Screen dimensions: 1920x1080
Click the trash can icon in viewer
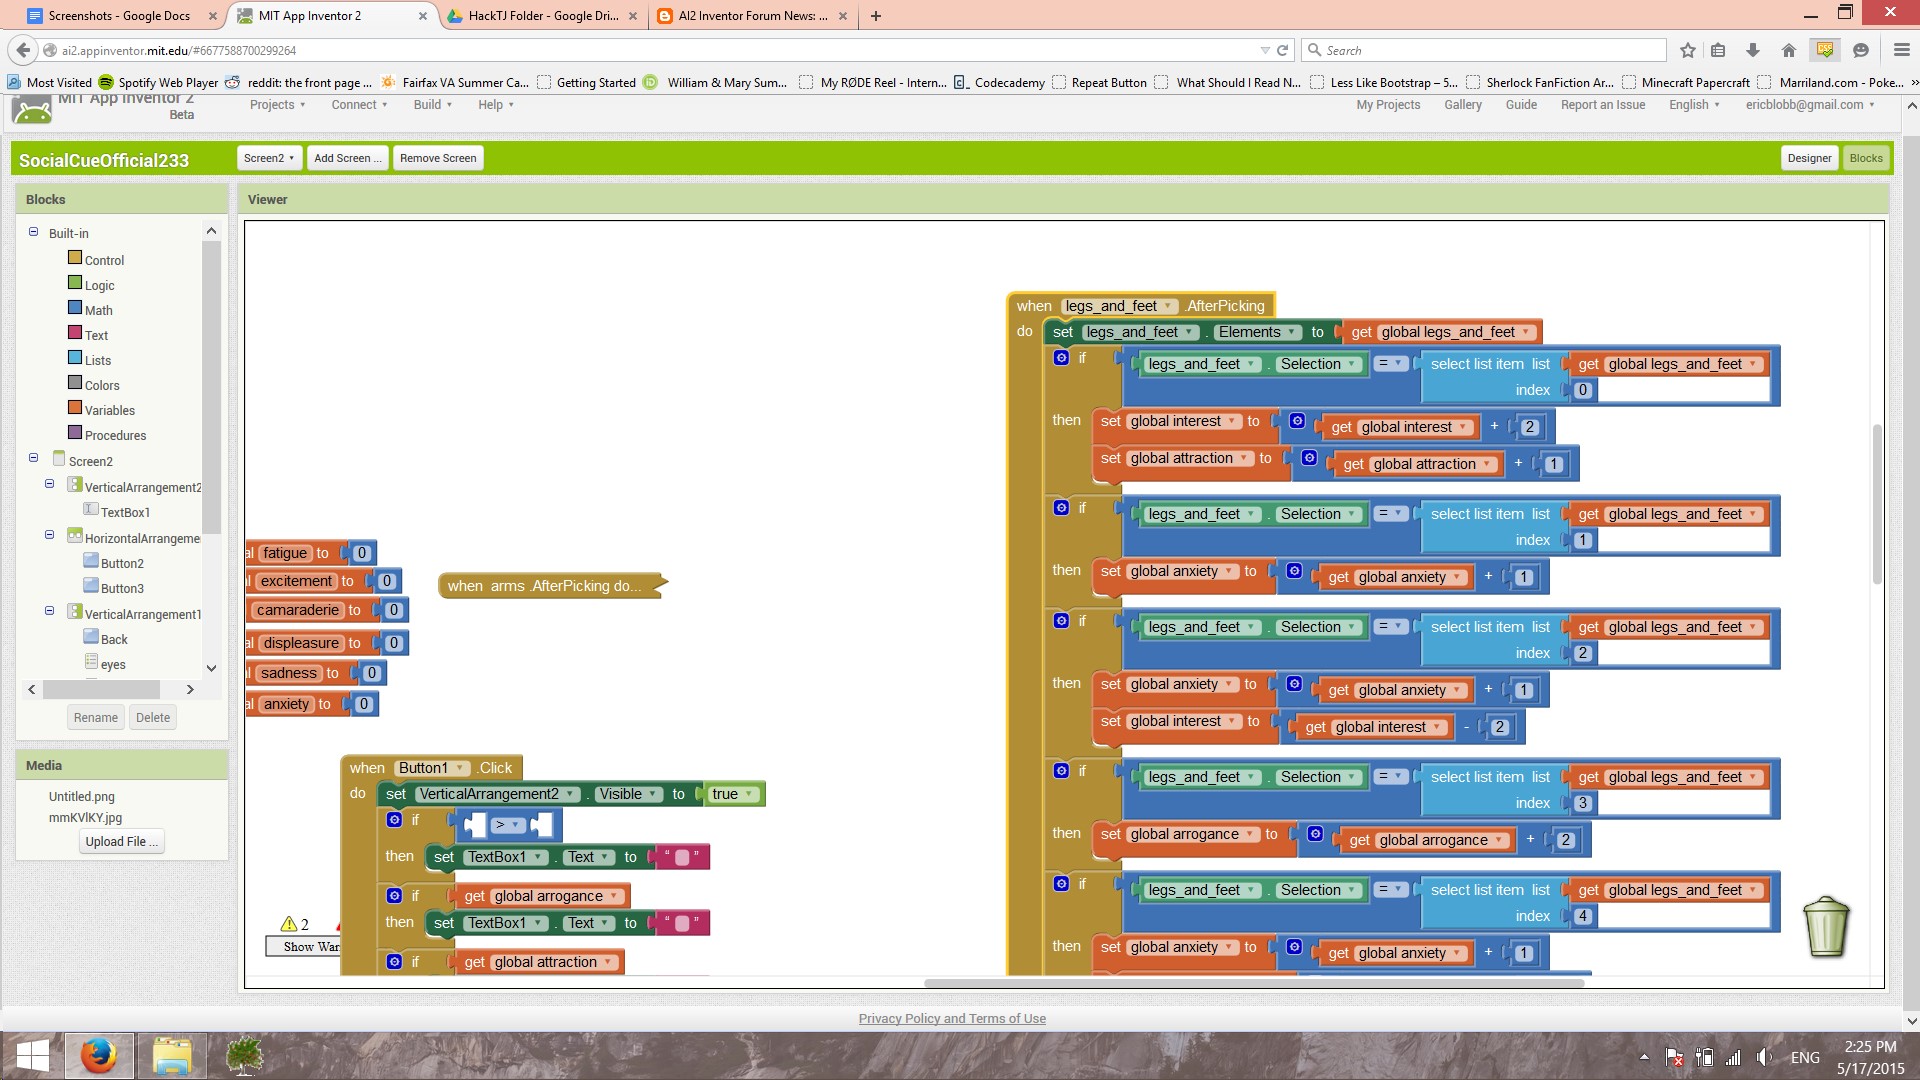[1826, 926]
